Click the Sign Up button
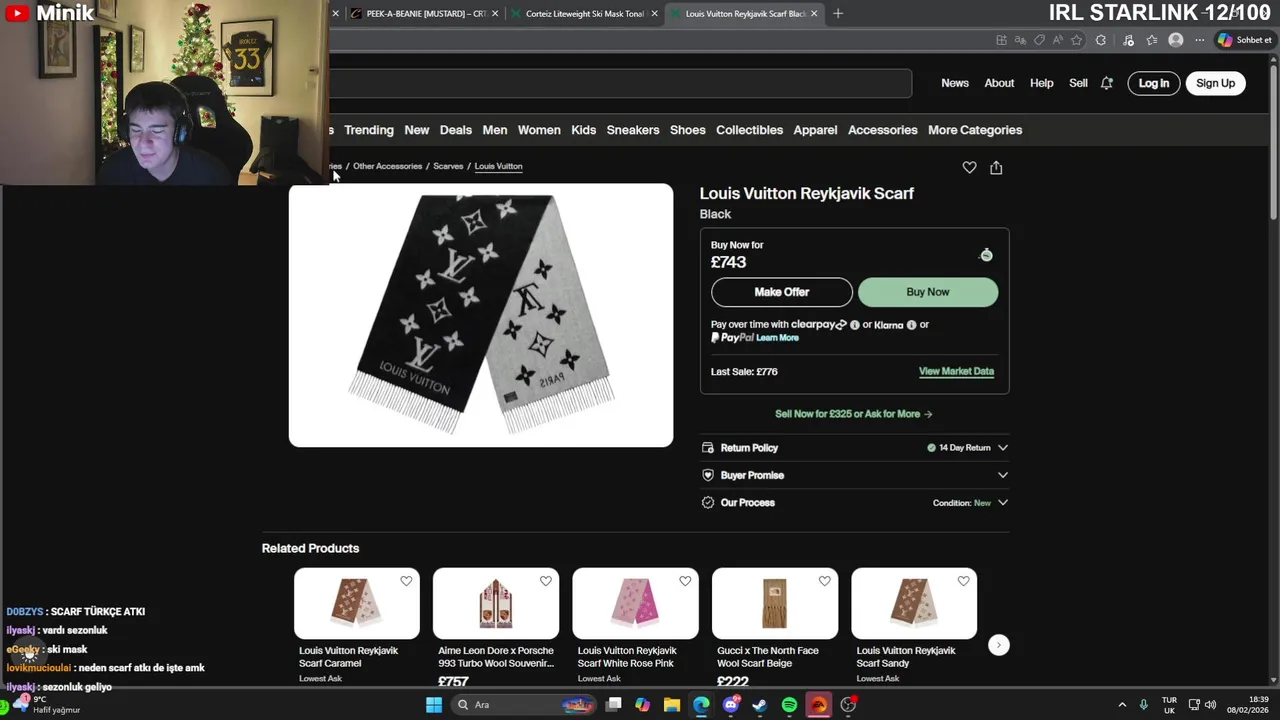Image resolution: width=1280 pixels, height=720 pixels. (x=1215, y=83)
